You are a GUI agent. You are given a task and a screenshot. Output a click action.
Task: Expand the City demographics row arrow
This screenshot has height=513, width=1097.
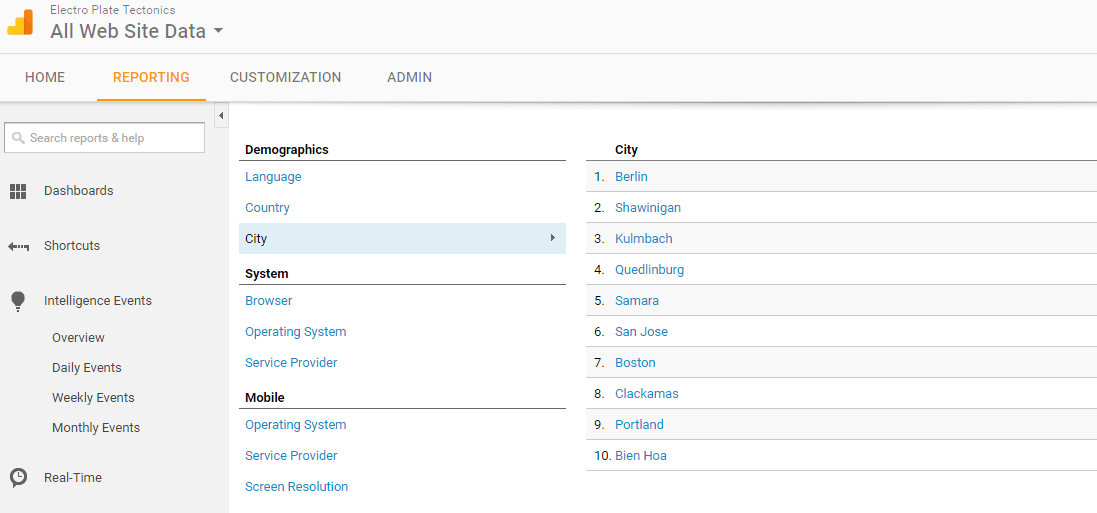(x=552, y=238)
